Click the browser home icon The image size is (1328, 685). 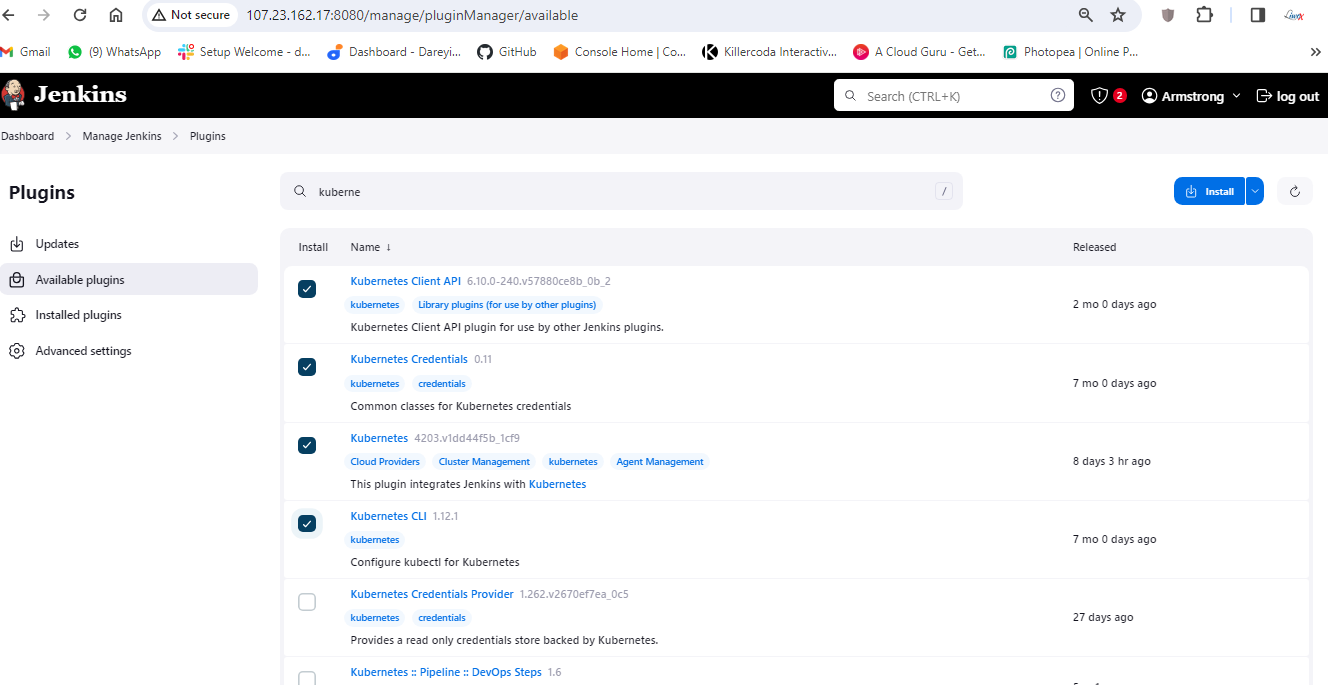point(116,15)
